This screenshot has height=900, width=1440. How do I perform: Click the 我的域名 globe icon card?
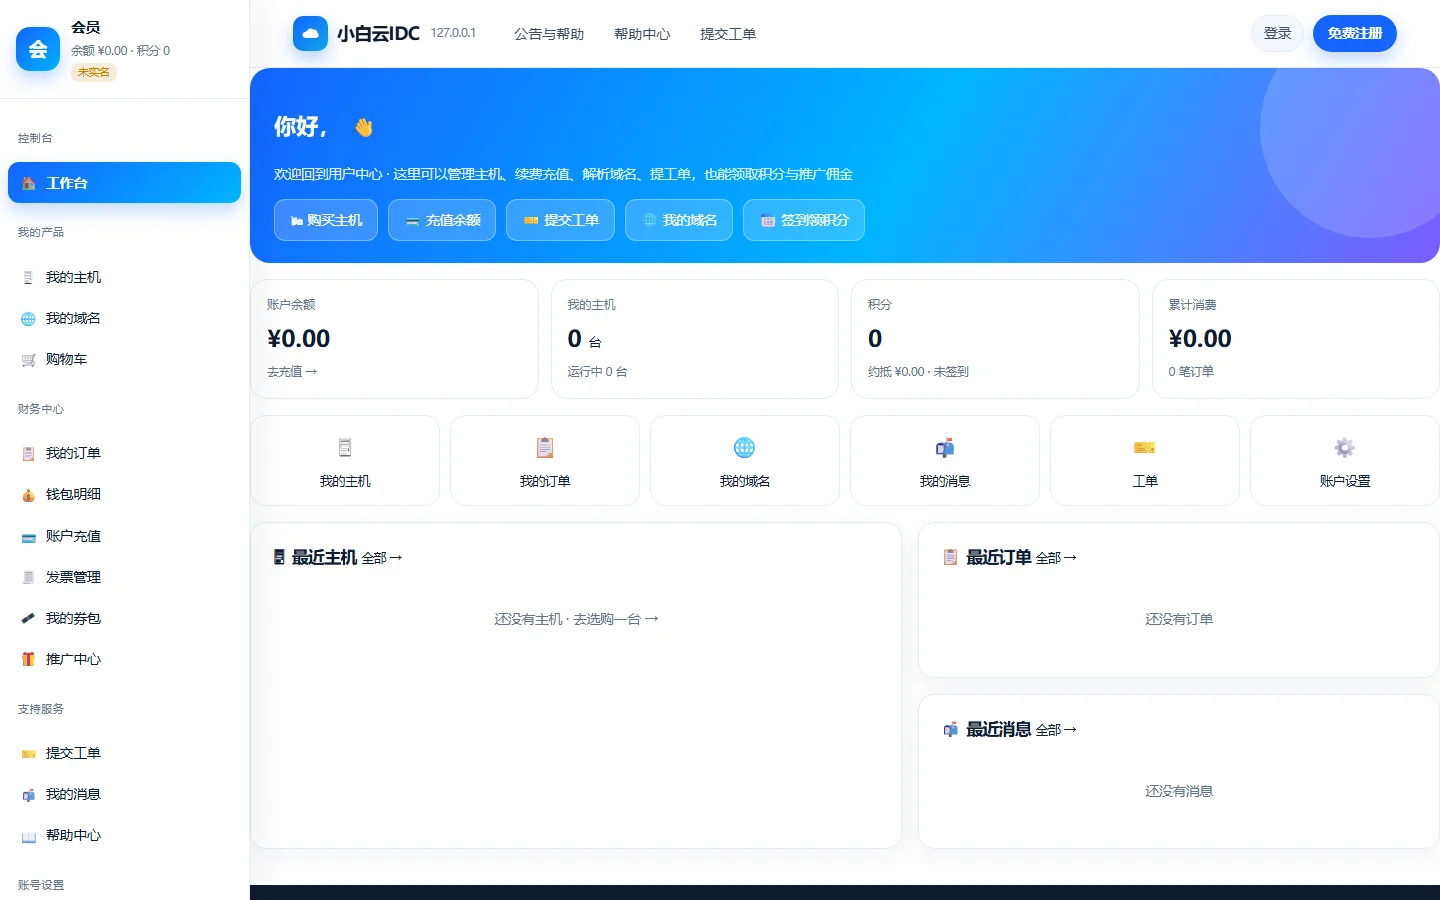(745, 460)
